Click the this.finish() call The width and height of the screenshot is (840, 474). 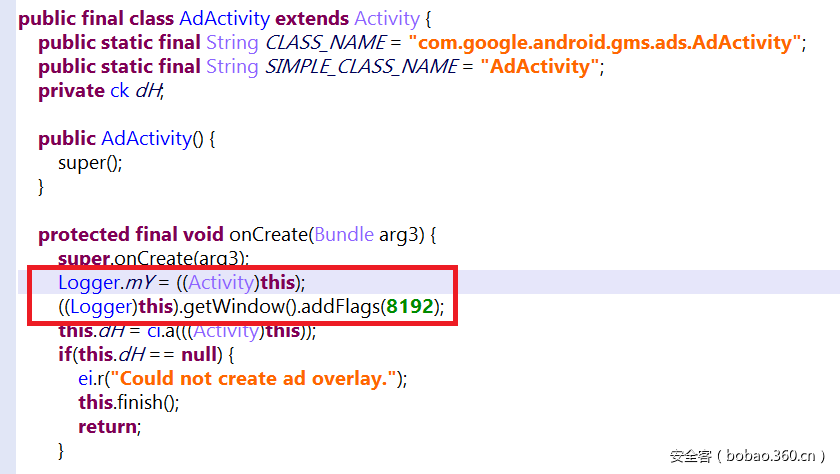128,403
